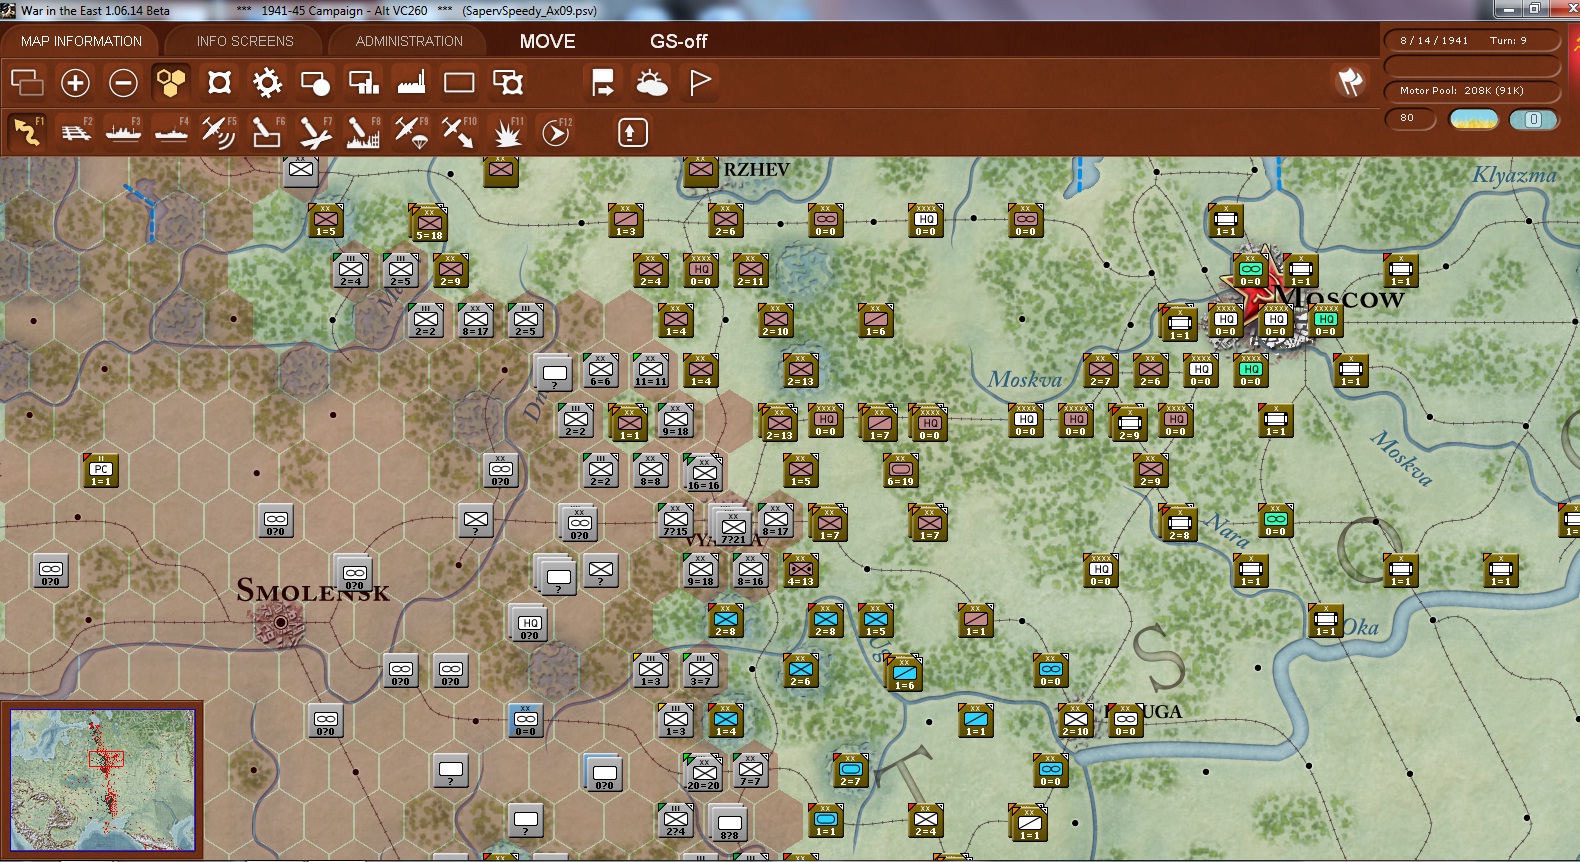Toggle the stacked unit counters display icon
The image size is (1580, 862).
[x=27, y=82]
